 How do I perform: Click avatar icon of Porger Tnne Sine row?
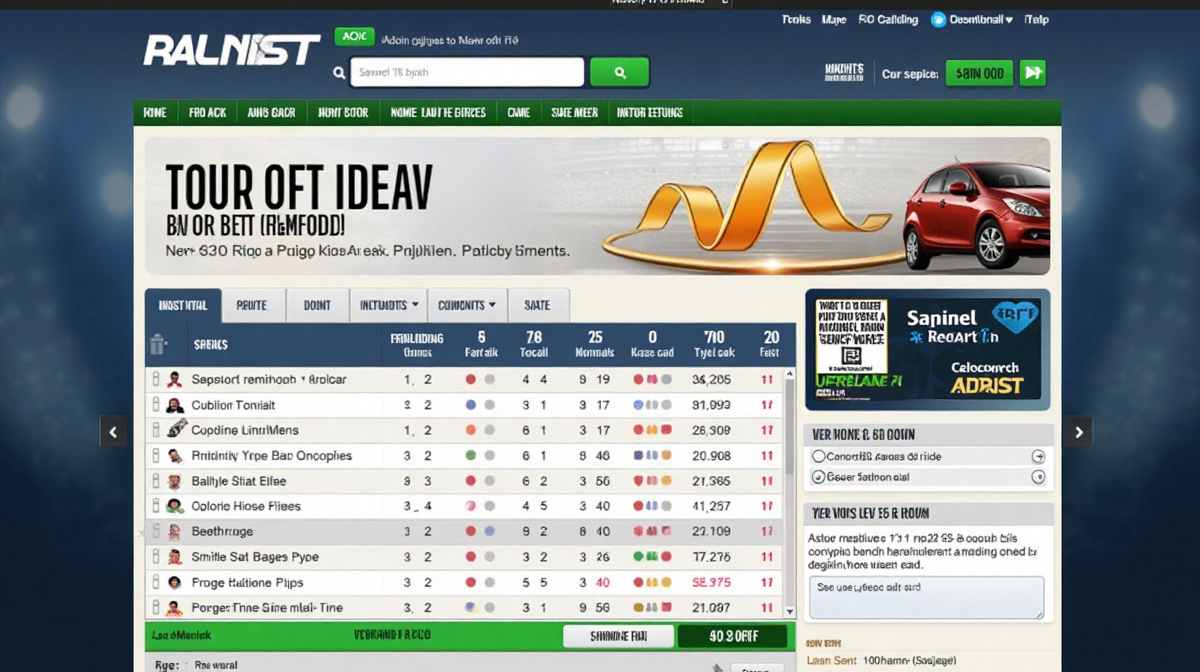(x=174, y=607)
